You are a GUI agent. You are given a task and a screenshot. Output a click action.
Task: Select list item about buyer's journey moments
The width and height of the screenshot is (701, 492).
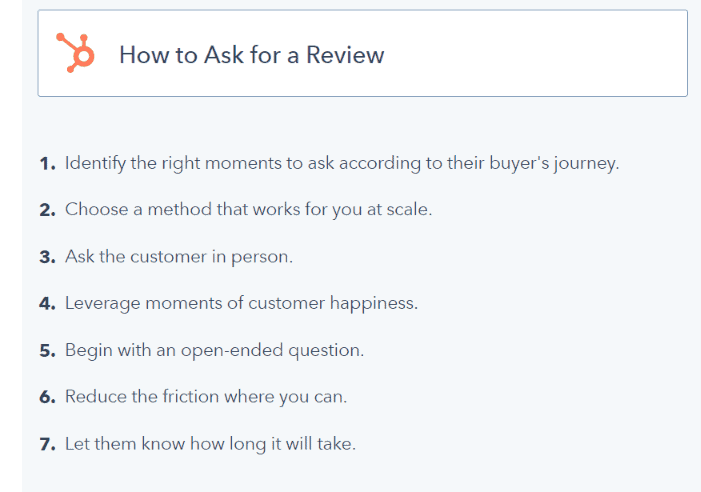[342, 164]
